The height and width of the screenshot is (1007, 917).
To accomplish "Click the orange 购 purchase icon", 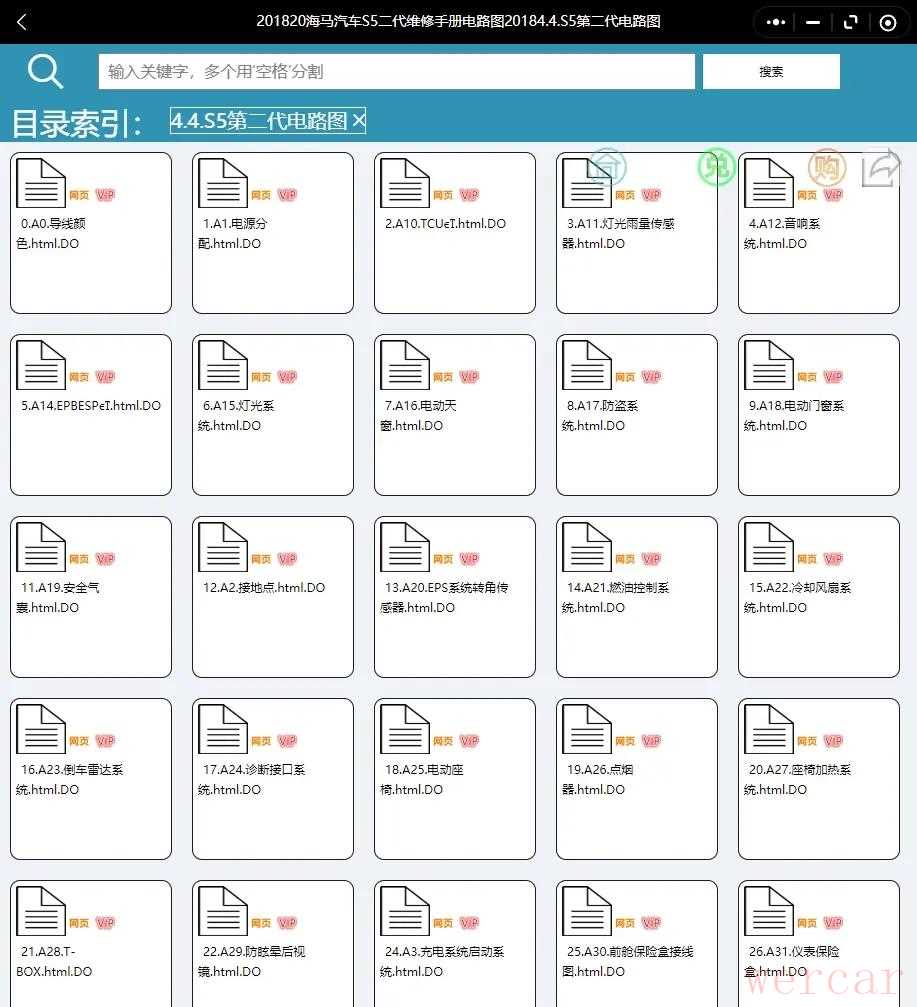I will (826, 168).
